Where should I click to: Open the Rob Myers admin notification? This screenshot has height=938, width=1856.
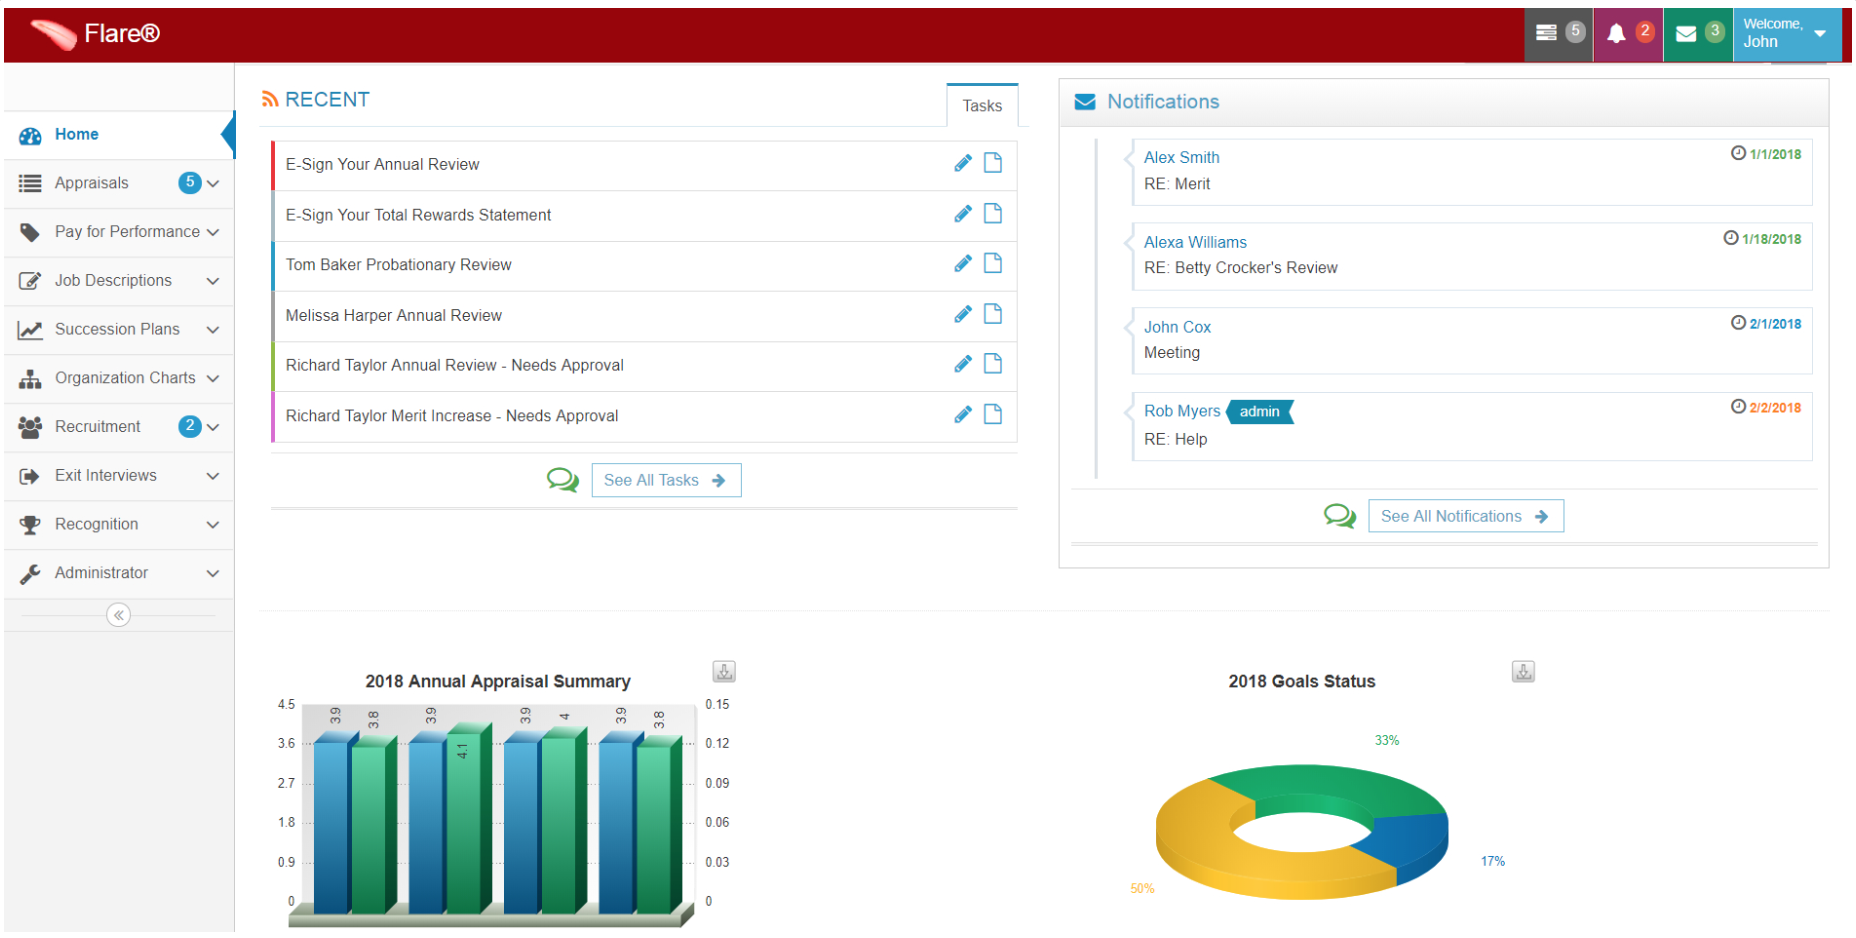1182,410
